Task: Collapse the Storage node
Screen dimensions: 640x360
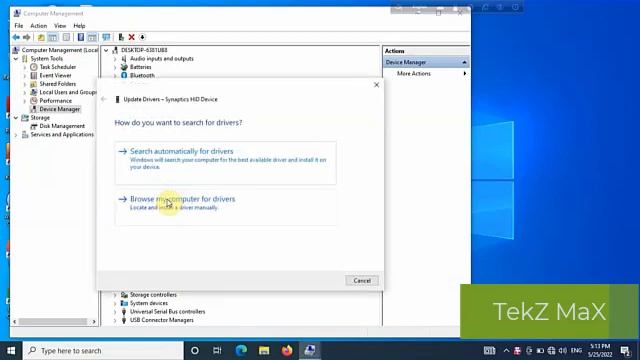Action: (x=16, y=118)
